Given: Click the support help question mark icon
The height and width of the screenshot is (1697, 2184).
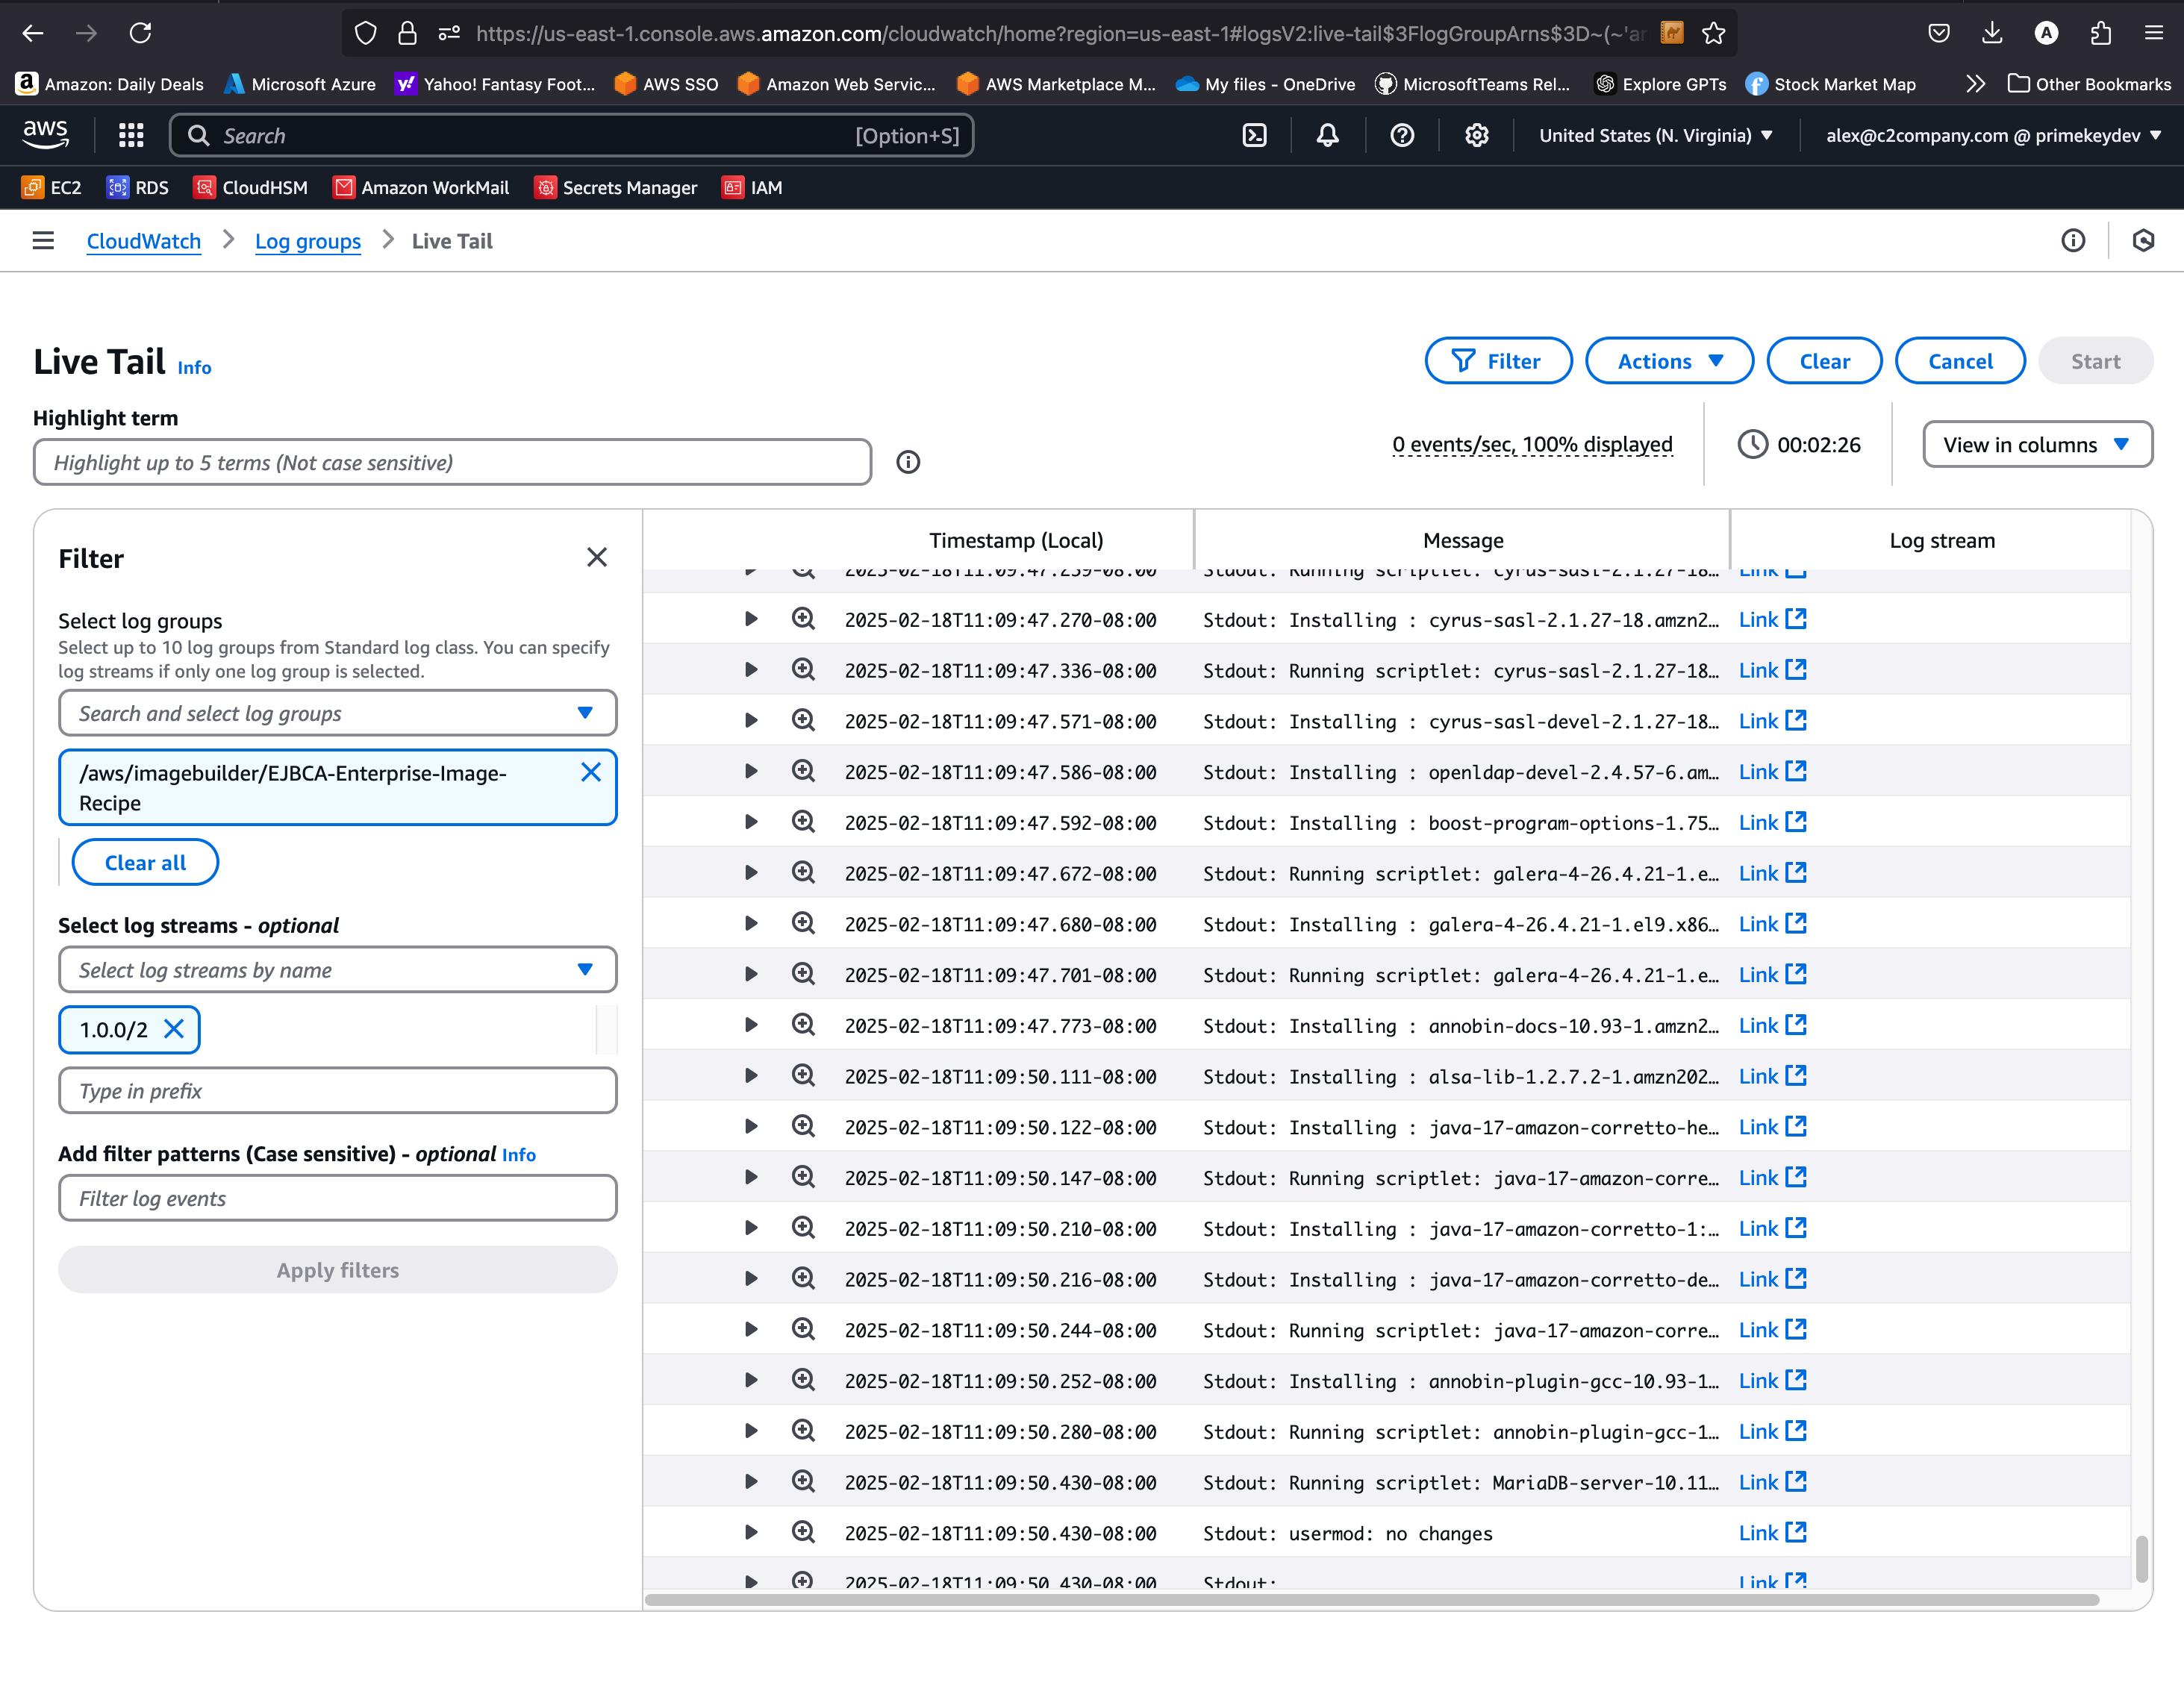Looking at the screenshot, I should tap(1402, 135).
